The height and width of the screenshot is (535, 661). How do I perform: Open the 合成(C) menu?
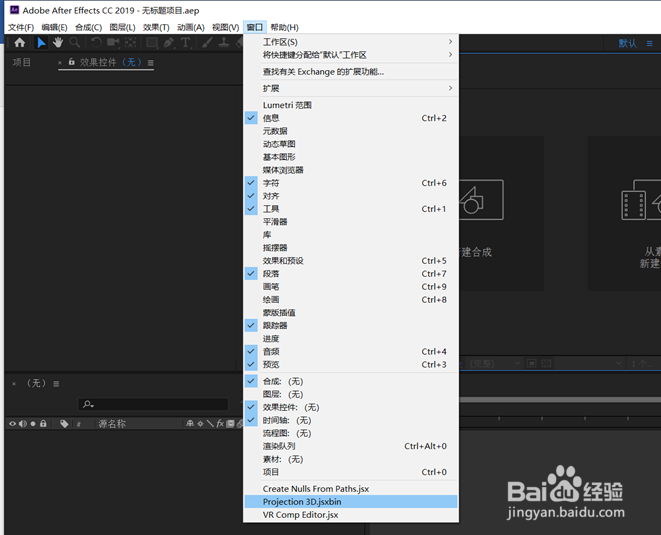89,27
